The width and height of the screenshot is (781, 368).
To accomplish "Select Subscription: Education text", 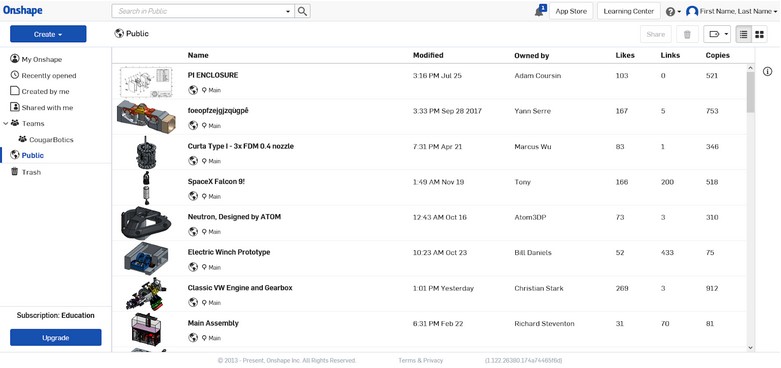I will coord(55,315).
